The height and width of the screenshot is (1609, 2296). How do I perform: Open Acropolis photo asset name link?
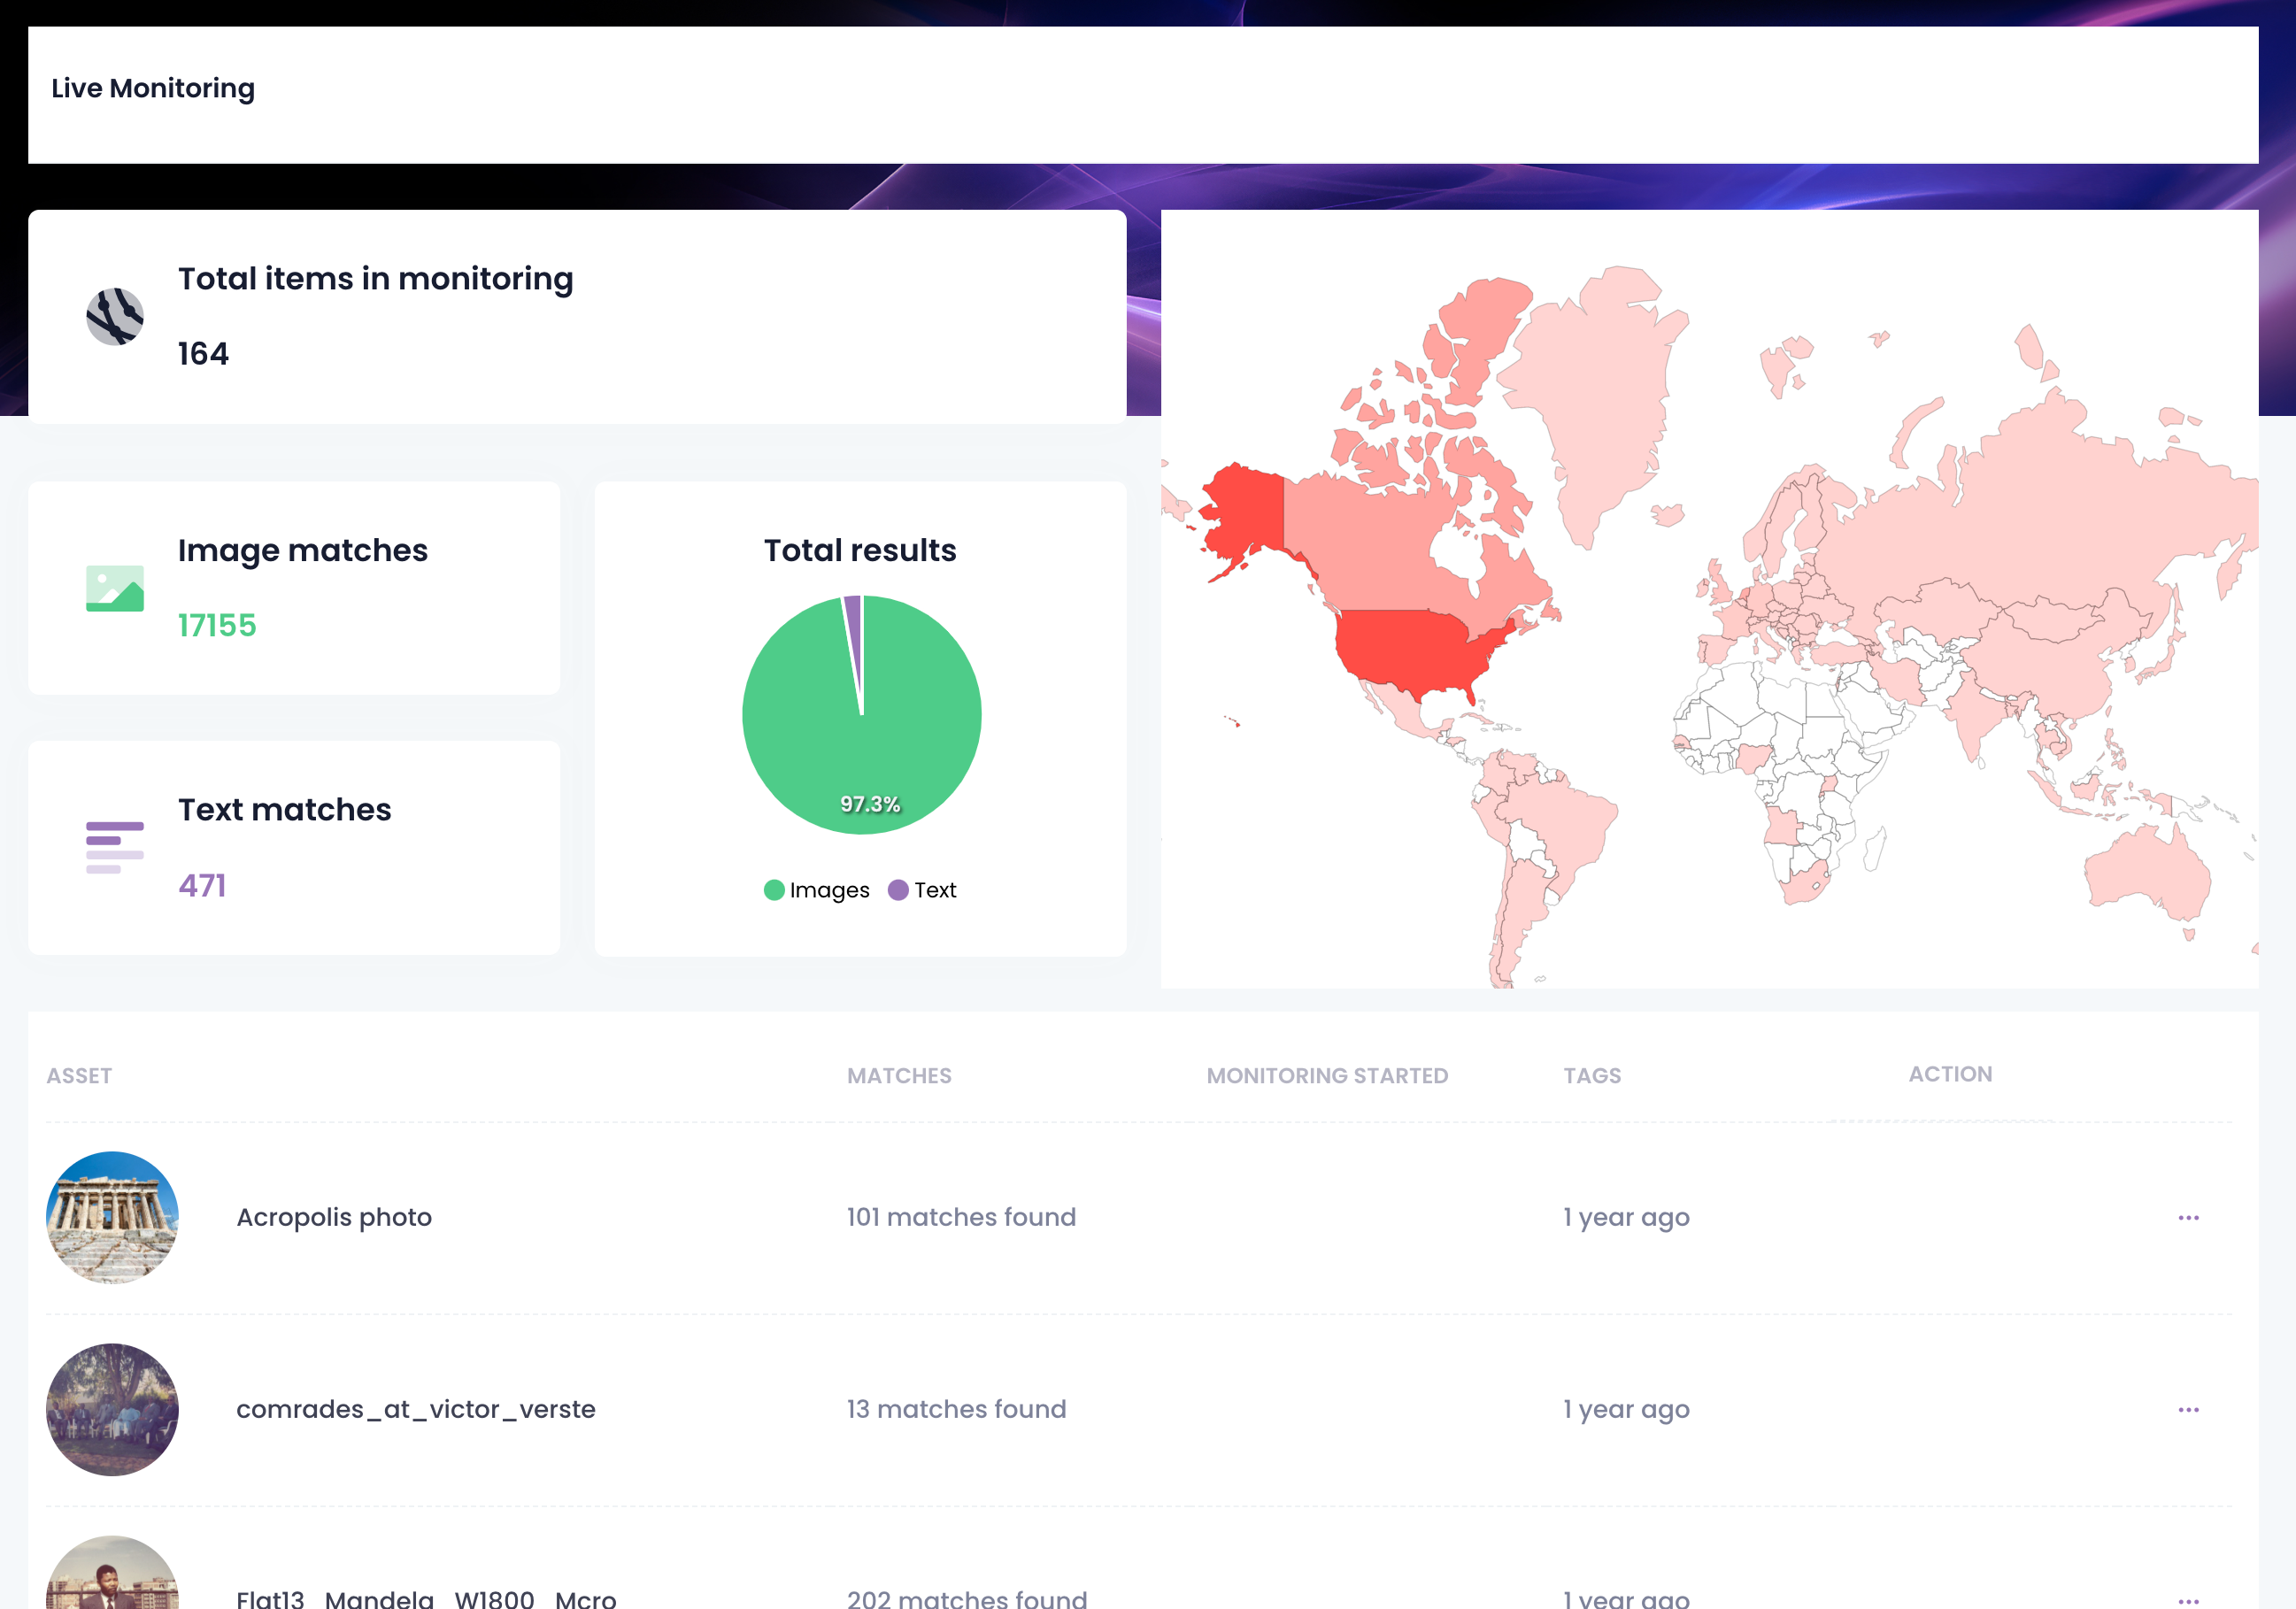(x=334, y=1217)
